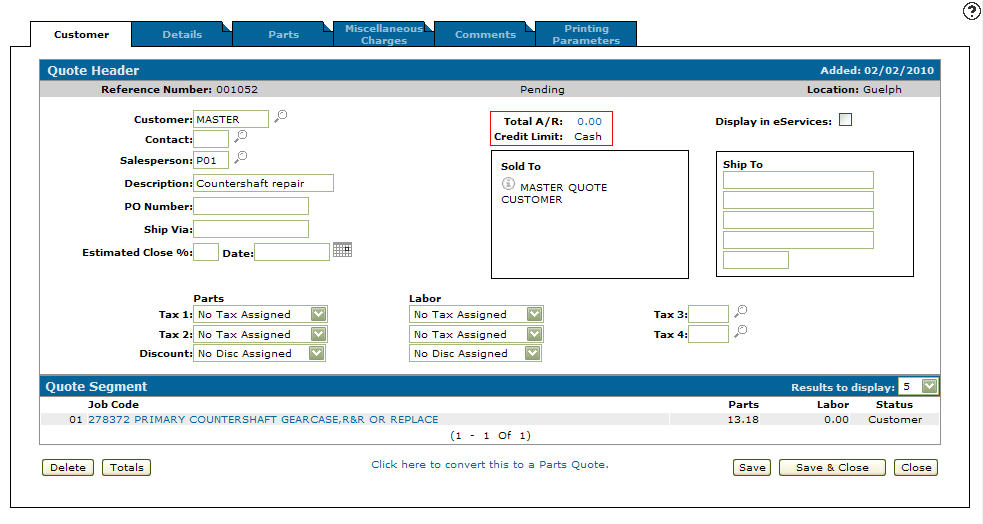Image resolution: width=983 pixels, height=524 pixels.
Task: Expand Labor Tax 2 dropdown
Action: click(x=476, y=334)
